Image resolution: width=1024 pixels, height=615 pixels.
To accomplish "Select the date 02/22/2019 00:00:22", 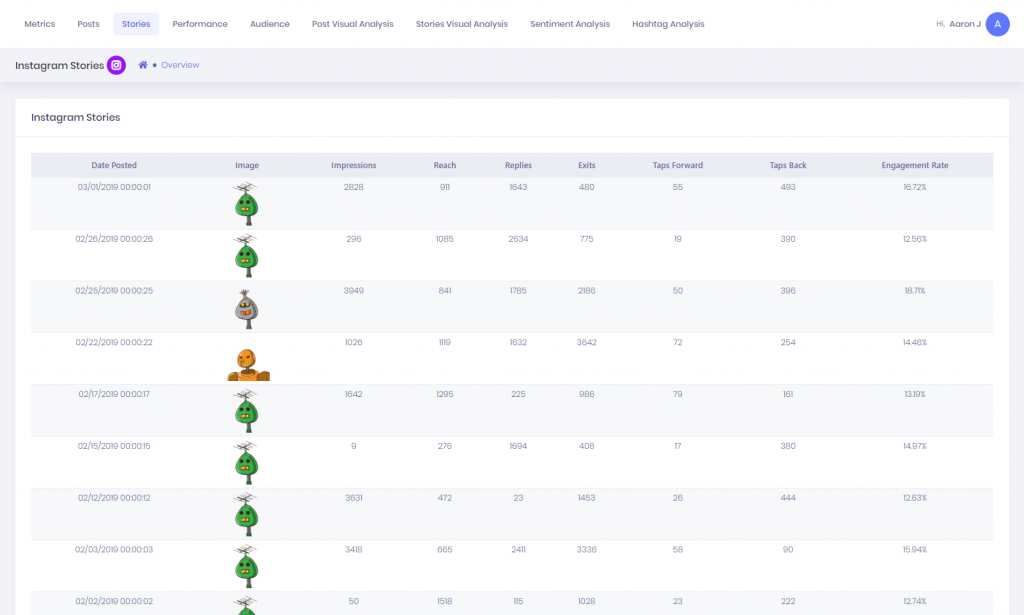I will [114, 342].
